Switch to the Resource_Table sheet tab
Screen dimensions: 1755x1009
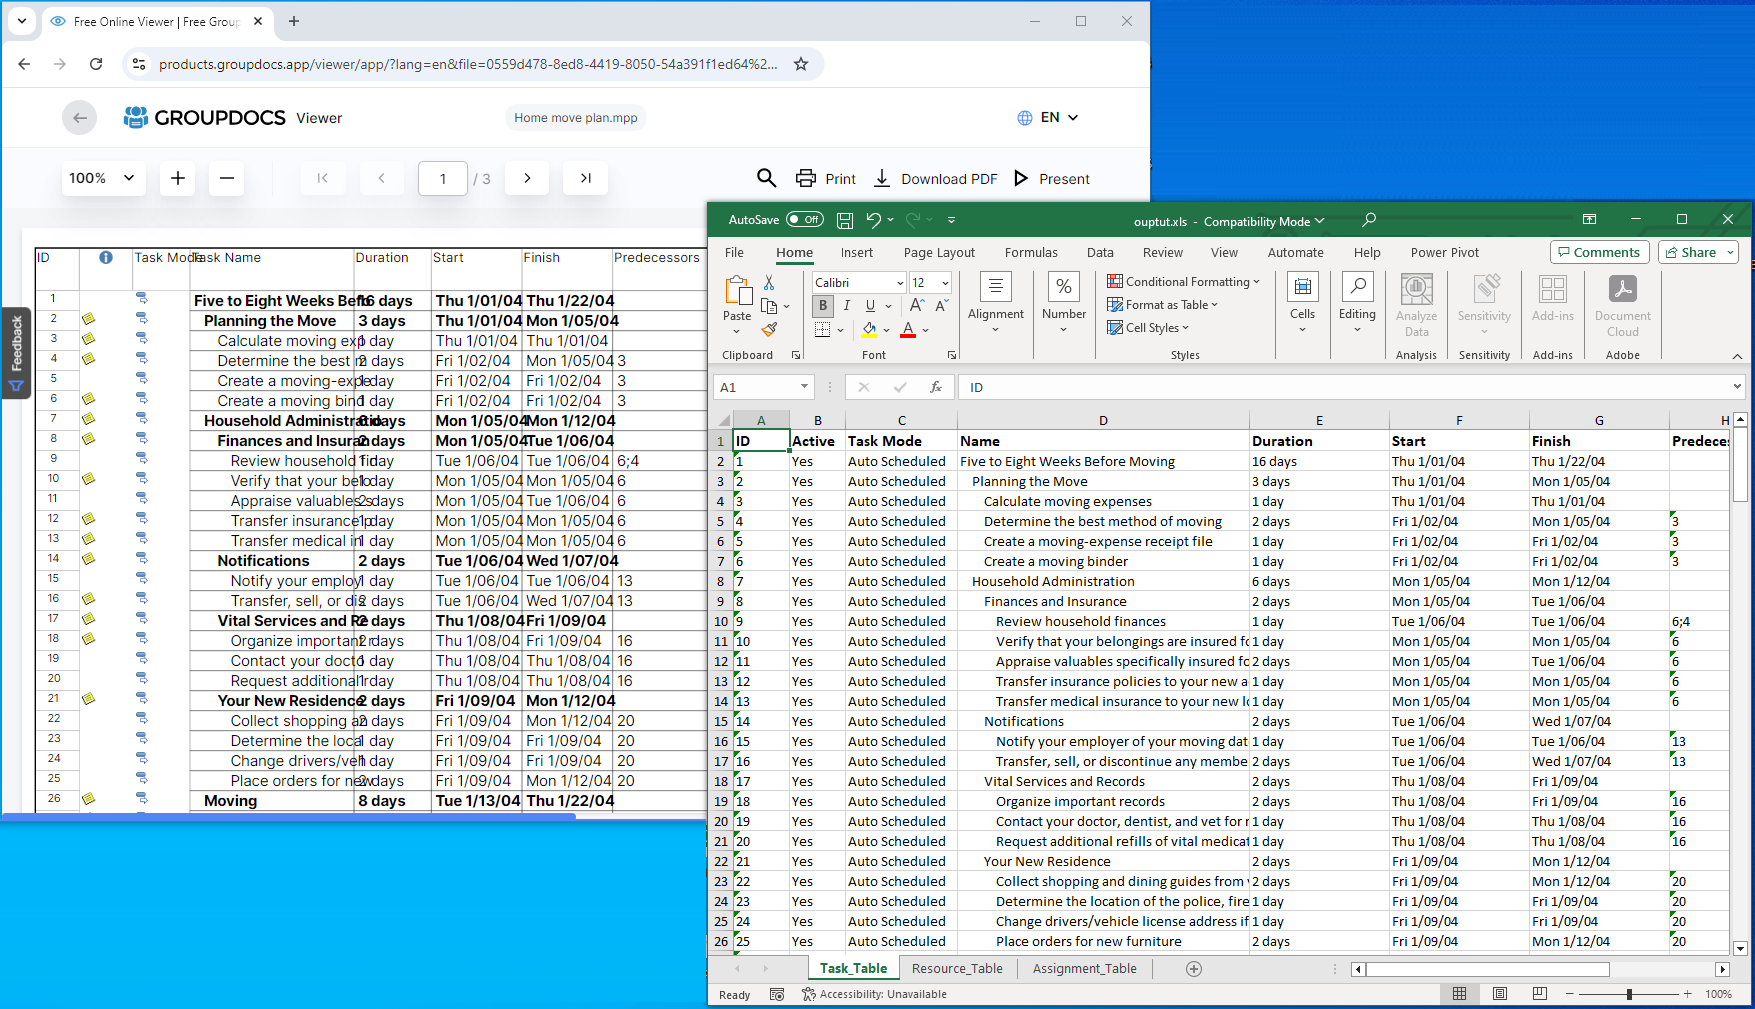point(956,968)
